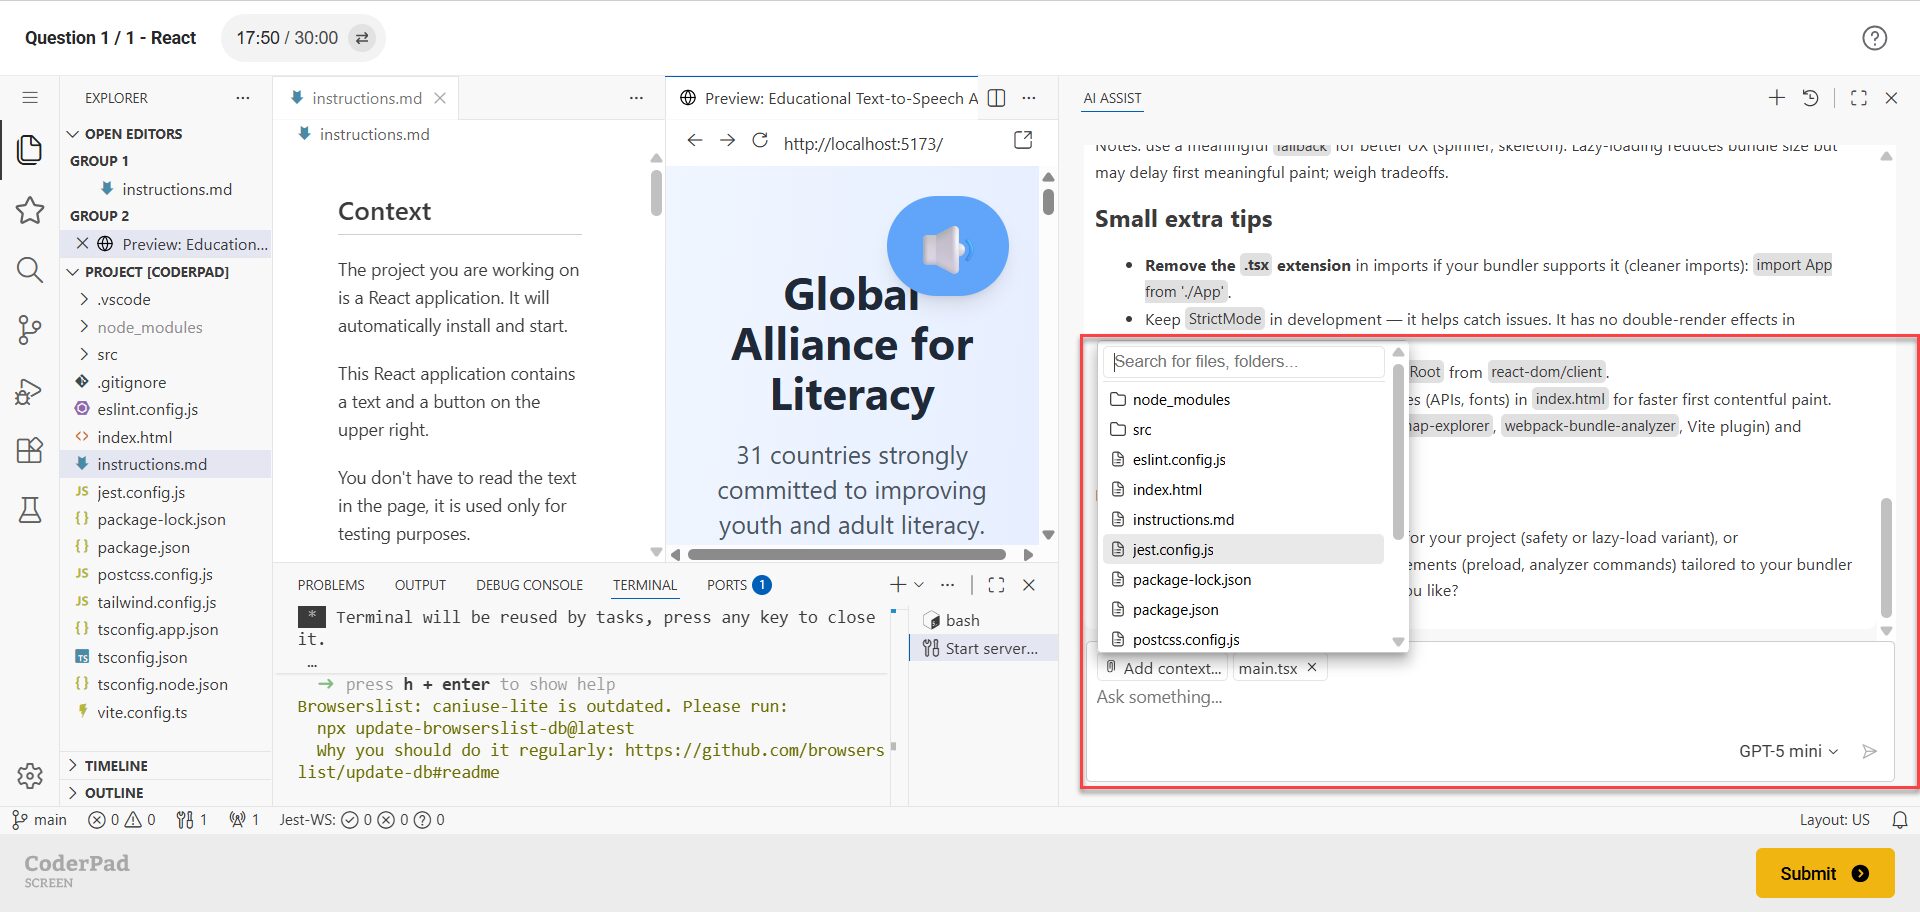This screenshot has width=1920, height=912.
Task: Click the Manage gear icon
Action: [x=30, y=775]
